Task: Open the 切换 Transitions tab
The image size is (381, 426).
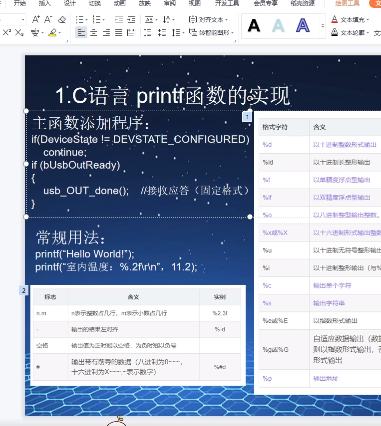Action: tap(95, 3)
